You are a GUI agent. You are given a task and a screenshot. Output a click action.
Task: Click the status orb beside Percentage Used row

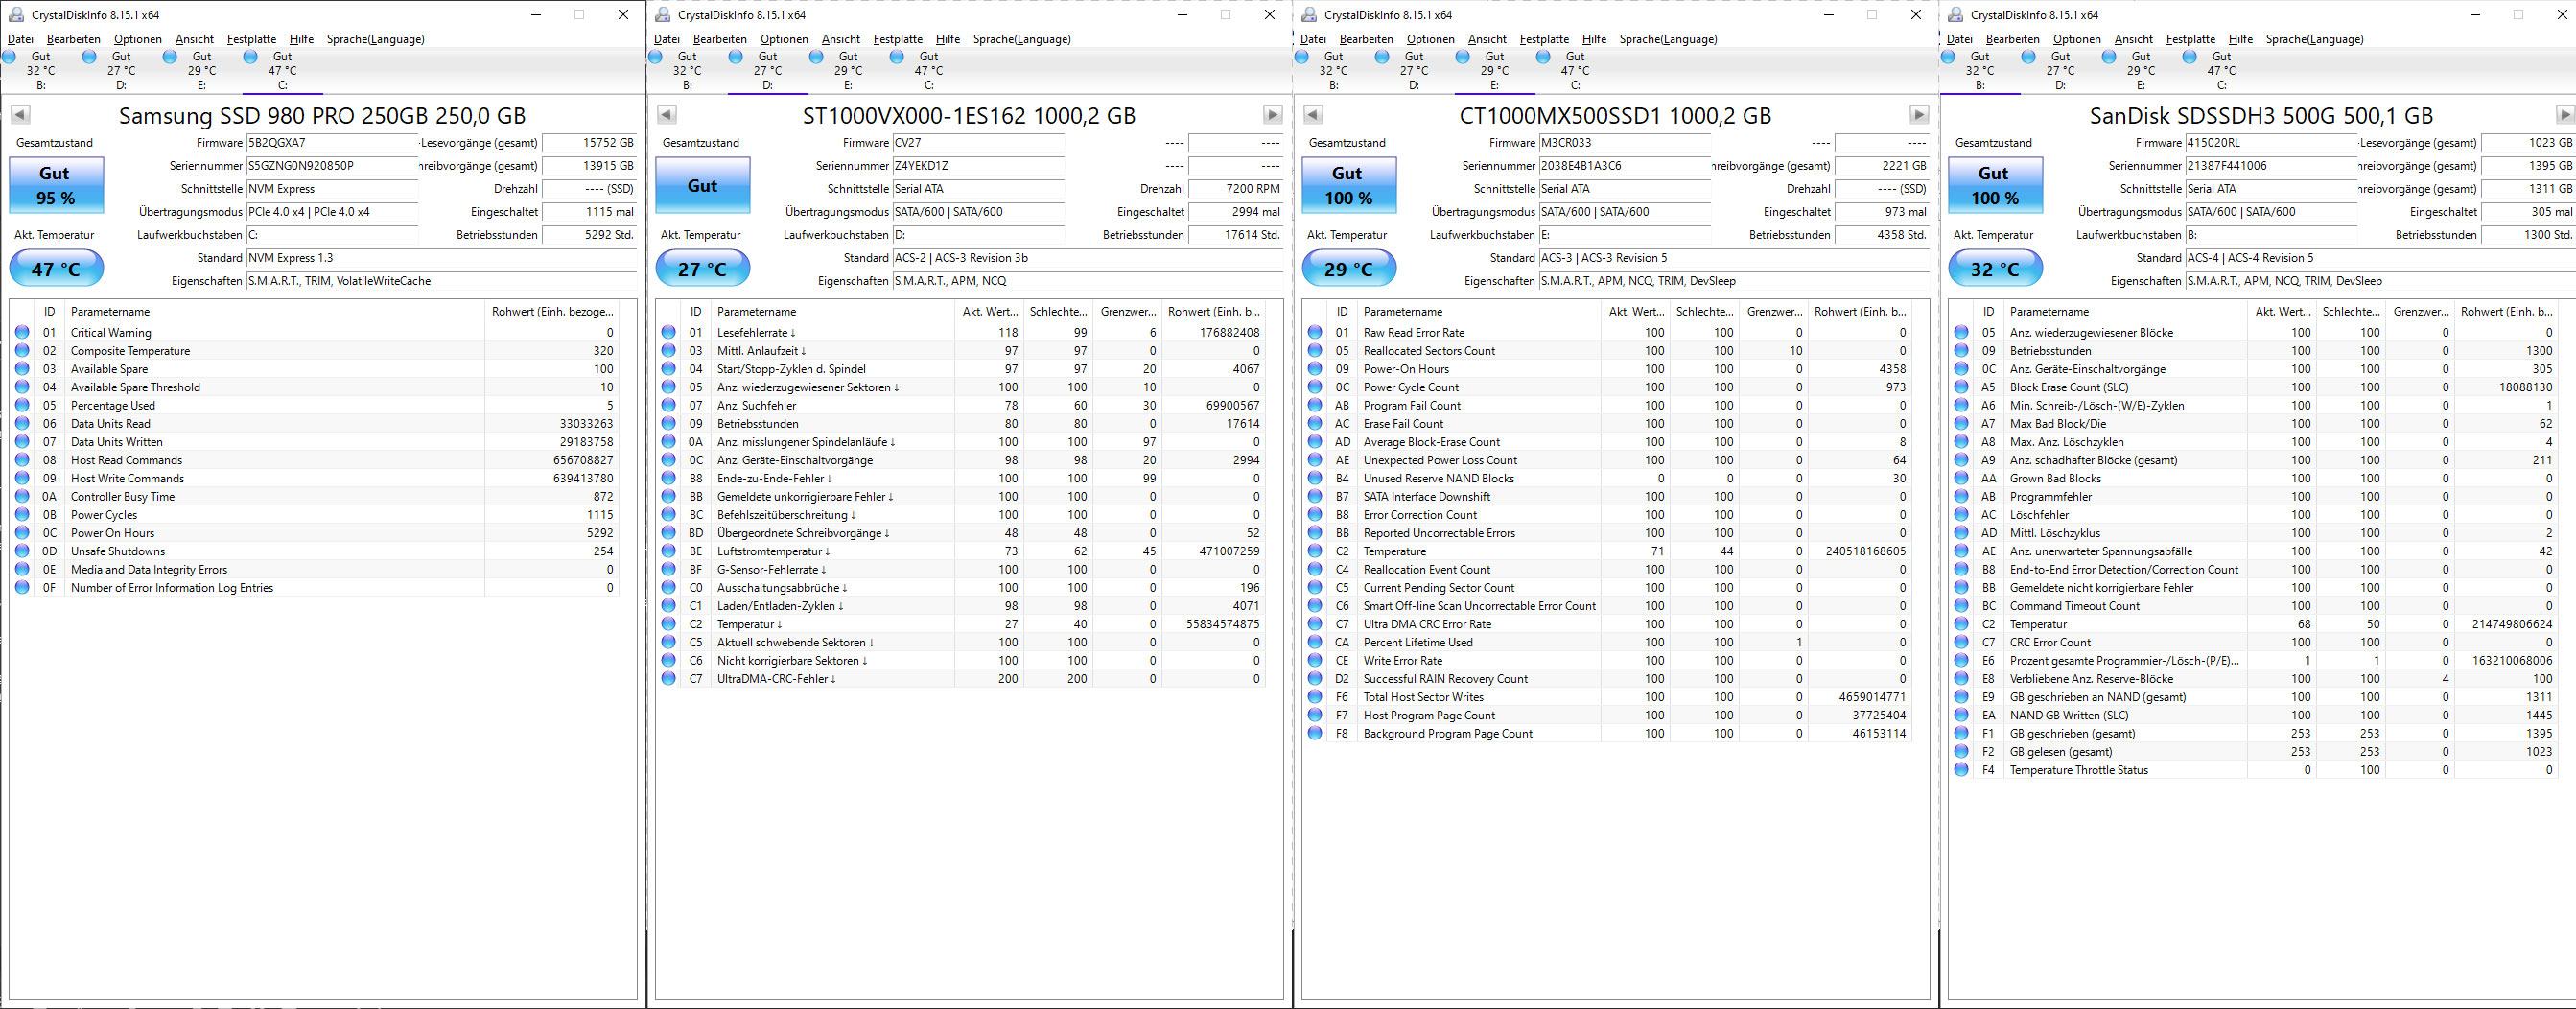point(23,406)
